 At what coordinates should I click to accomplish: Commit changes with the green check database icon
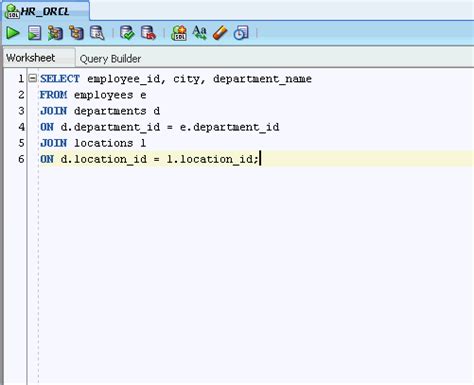127,33
